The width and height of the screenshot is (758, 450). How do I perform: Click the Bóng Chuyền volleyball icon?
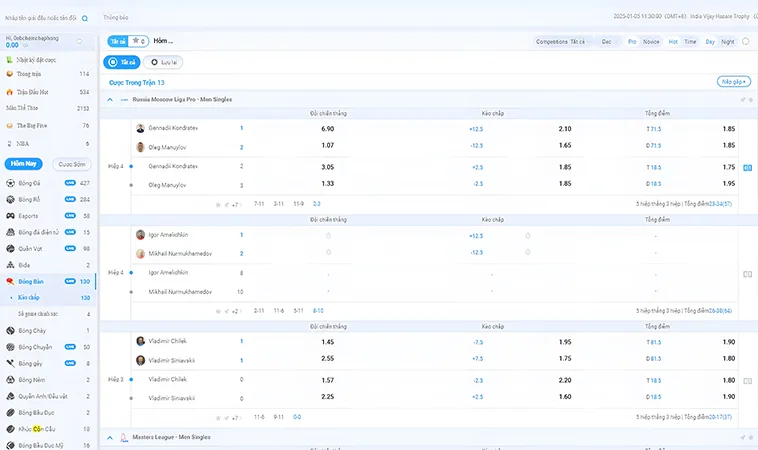point(10,347)
